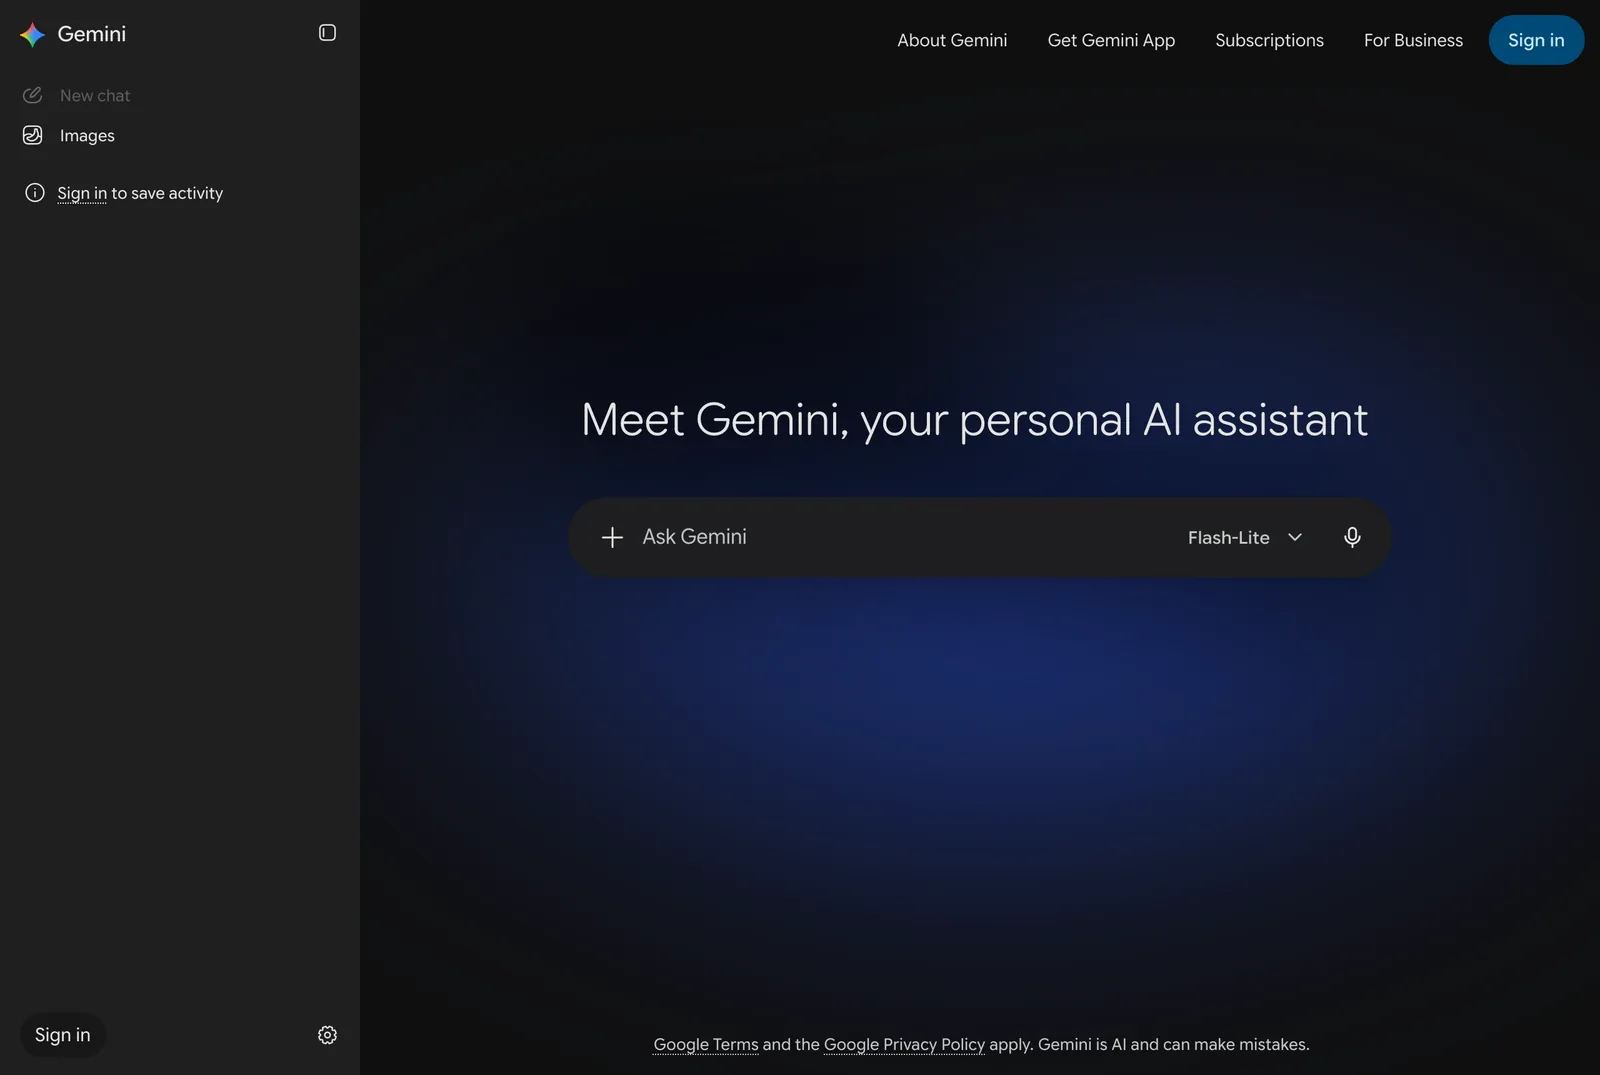
Task: Activate the microphone voice input icon
Action: coord(1352,537)
